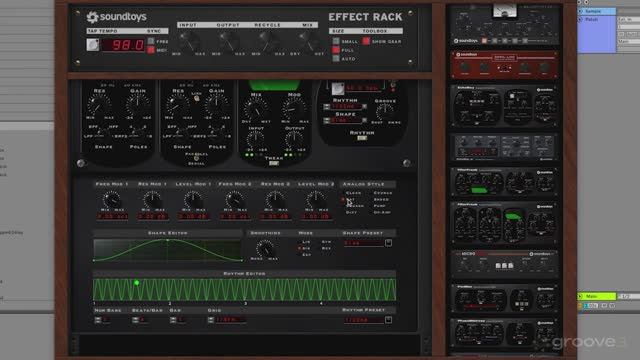640x360 pixels.
Task: Click the Bar stepper
Action: [173, 320]
